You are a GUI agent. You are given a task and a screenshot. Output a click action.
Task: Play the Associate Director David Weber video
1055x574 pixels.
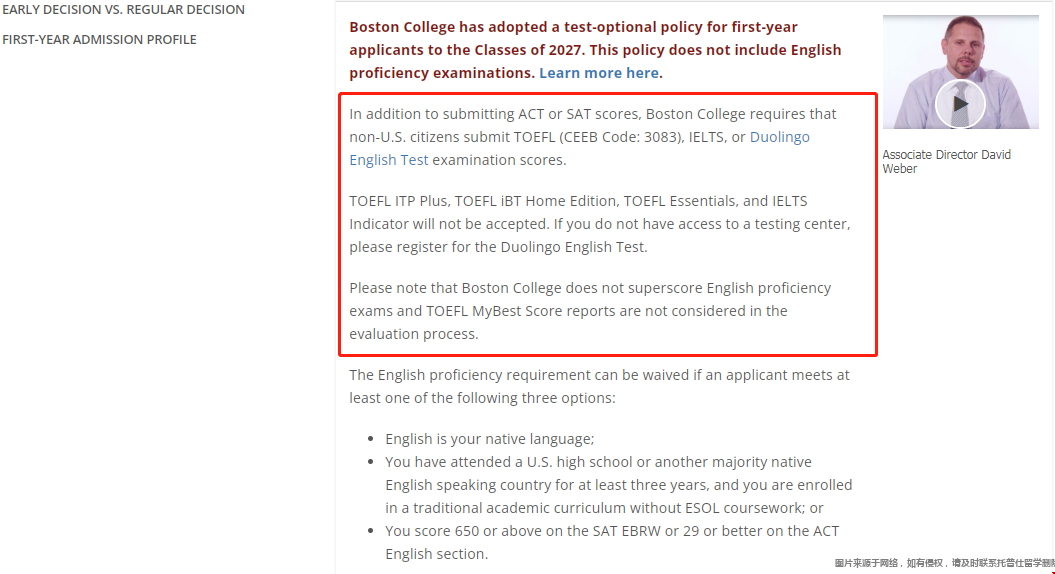point(960,104)
